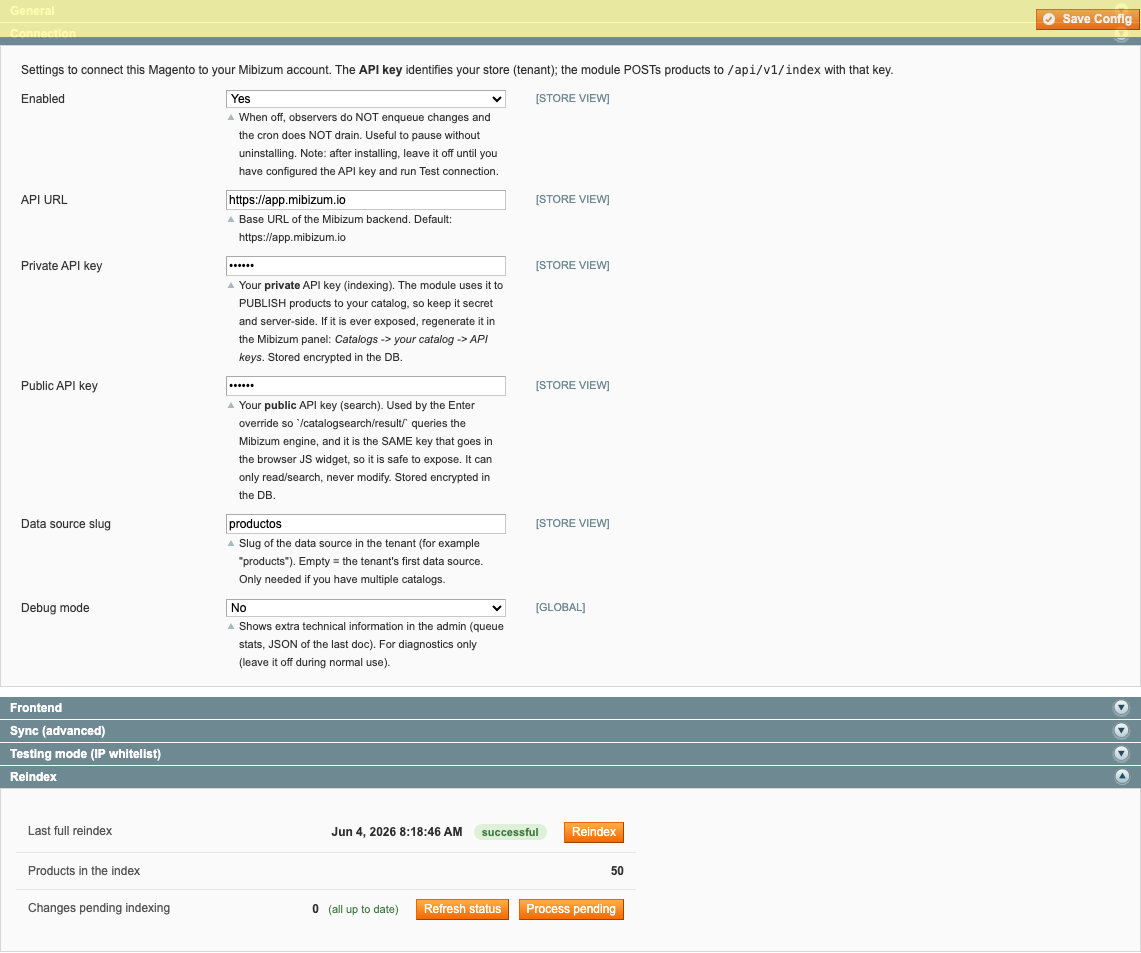Click the [GLOBAL] label next to Debug mode
Screen dimensions: 1141x953
pos(560,607)
